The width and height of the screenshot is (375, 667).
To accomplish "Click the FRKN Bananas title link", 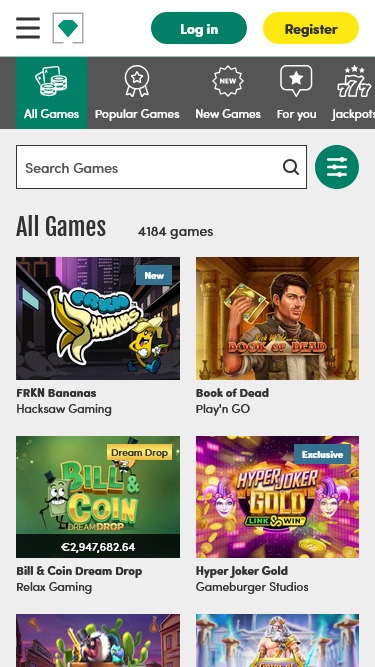I will pyautogui.click(x=56, y=393).
